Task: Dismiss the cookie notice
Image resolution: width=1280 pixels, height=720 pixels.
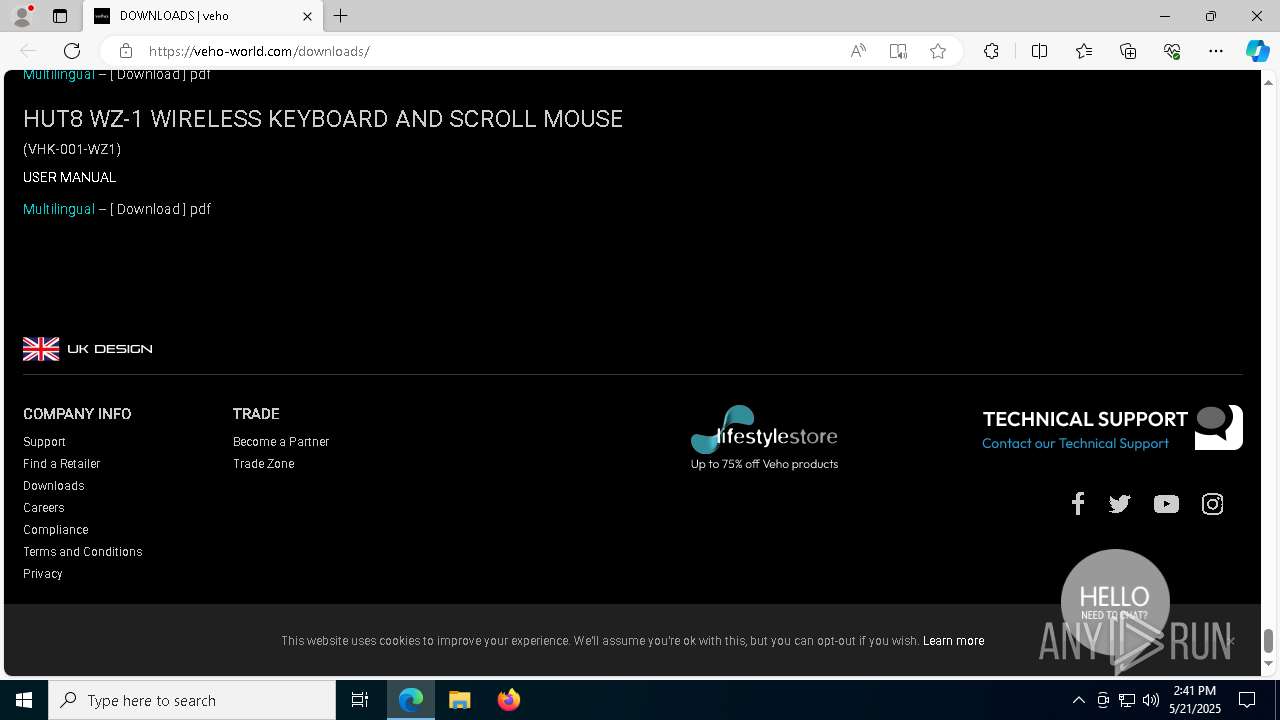Action: [1230, 641]
